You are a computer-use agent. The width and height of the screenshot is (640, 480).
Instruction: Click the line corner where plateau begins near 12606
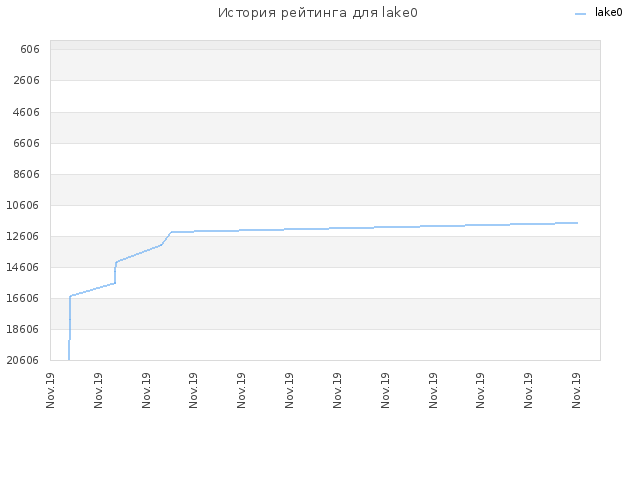coord(171,232)
